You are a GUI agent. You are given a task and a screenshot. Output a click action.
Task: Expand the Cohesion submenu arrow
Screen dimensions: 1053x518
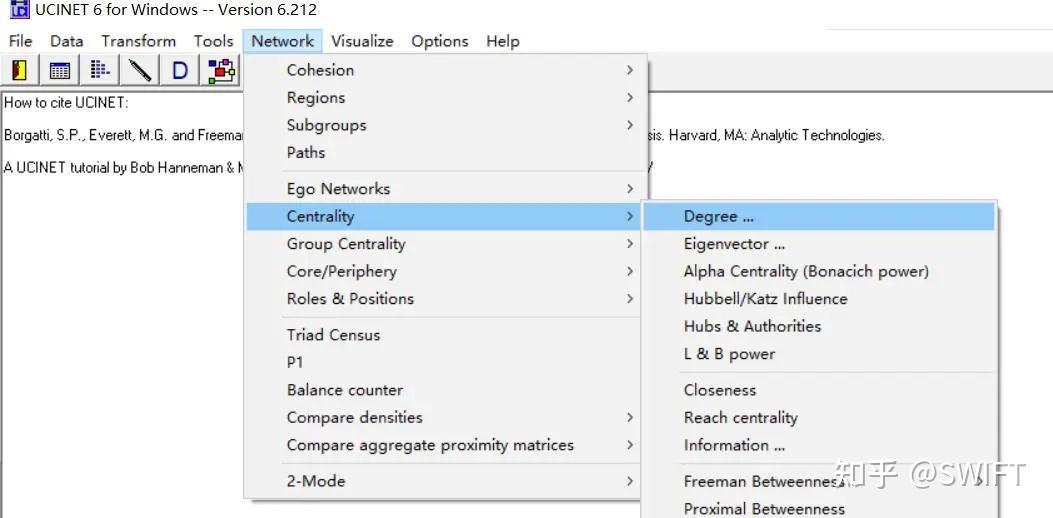click(x=630, y=70)
